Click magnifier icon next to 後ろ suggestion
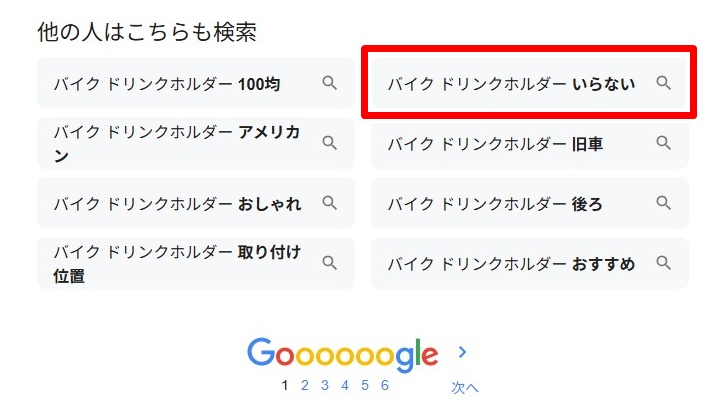722x409 pixels. (663, 203)
